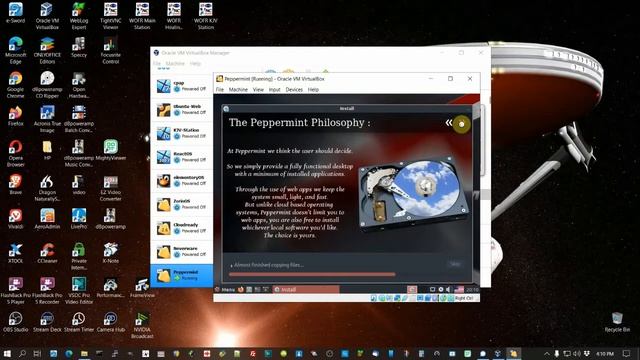Select the ReactOS virtual machine
The width and height of the screenshot is (640, 360).
182,157
